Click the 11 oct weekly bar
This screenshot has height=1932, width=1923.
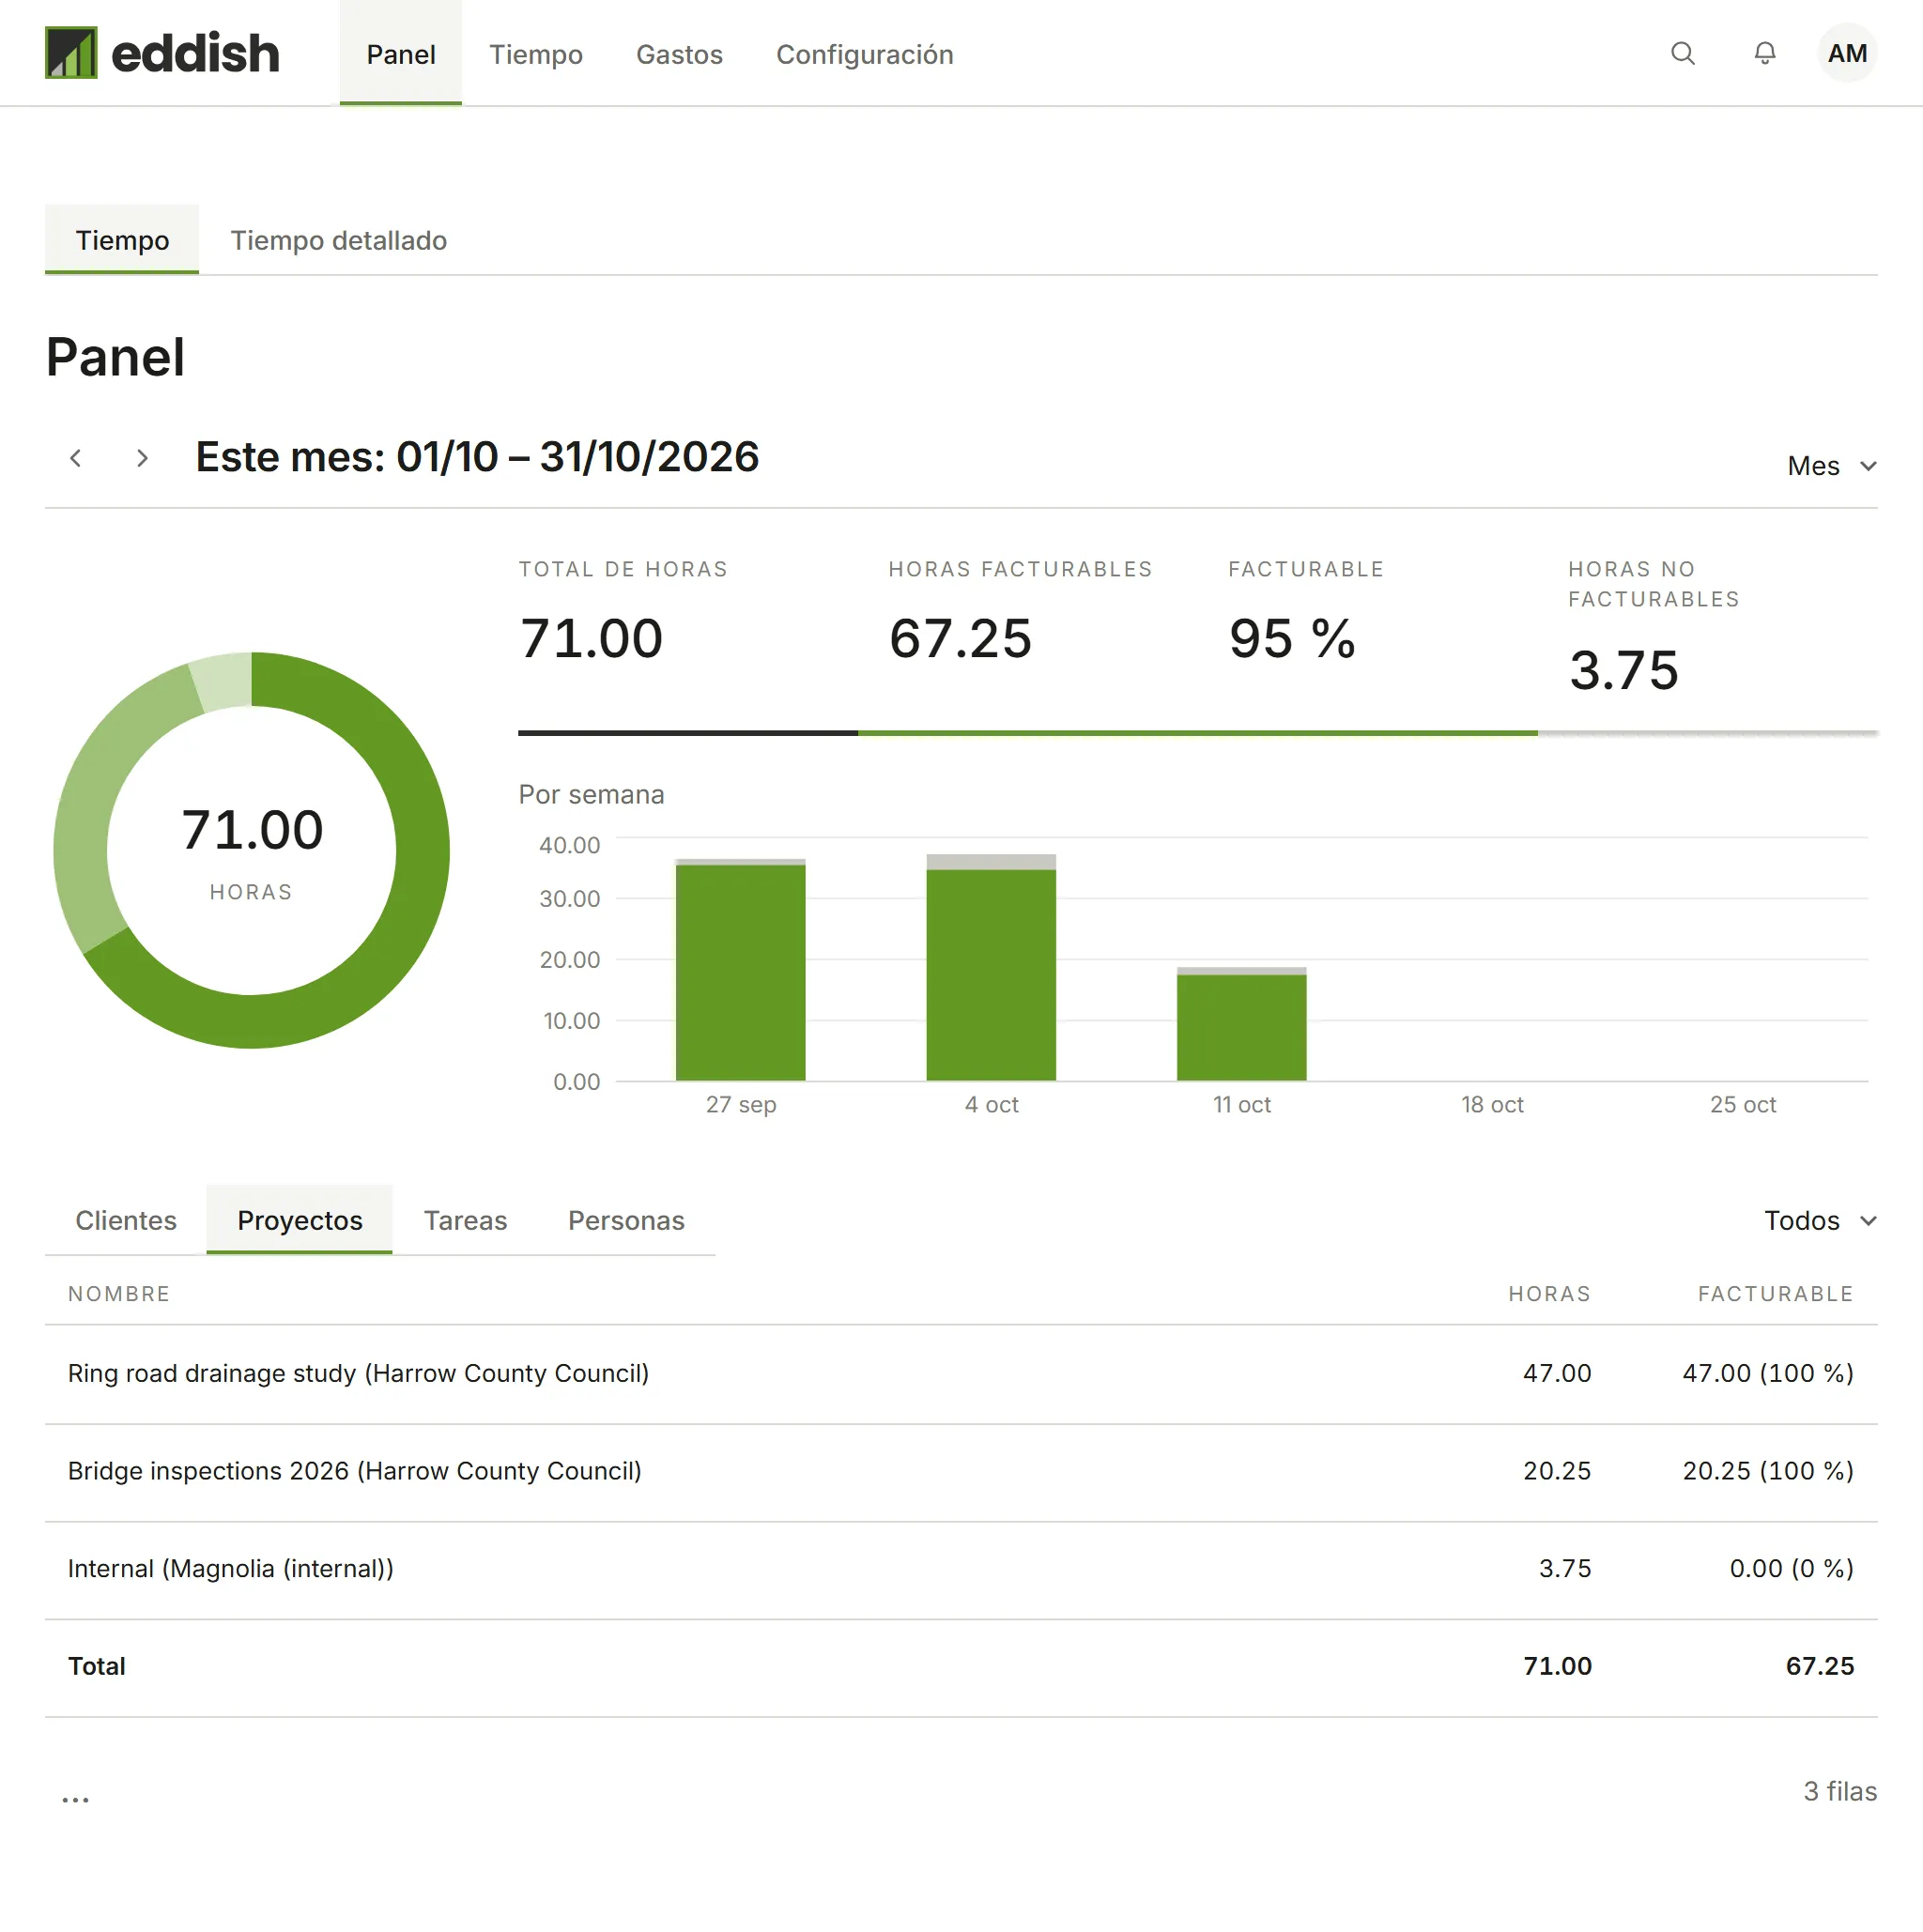(1242, 1024)
